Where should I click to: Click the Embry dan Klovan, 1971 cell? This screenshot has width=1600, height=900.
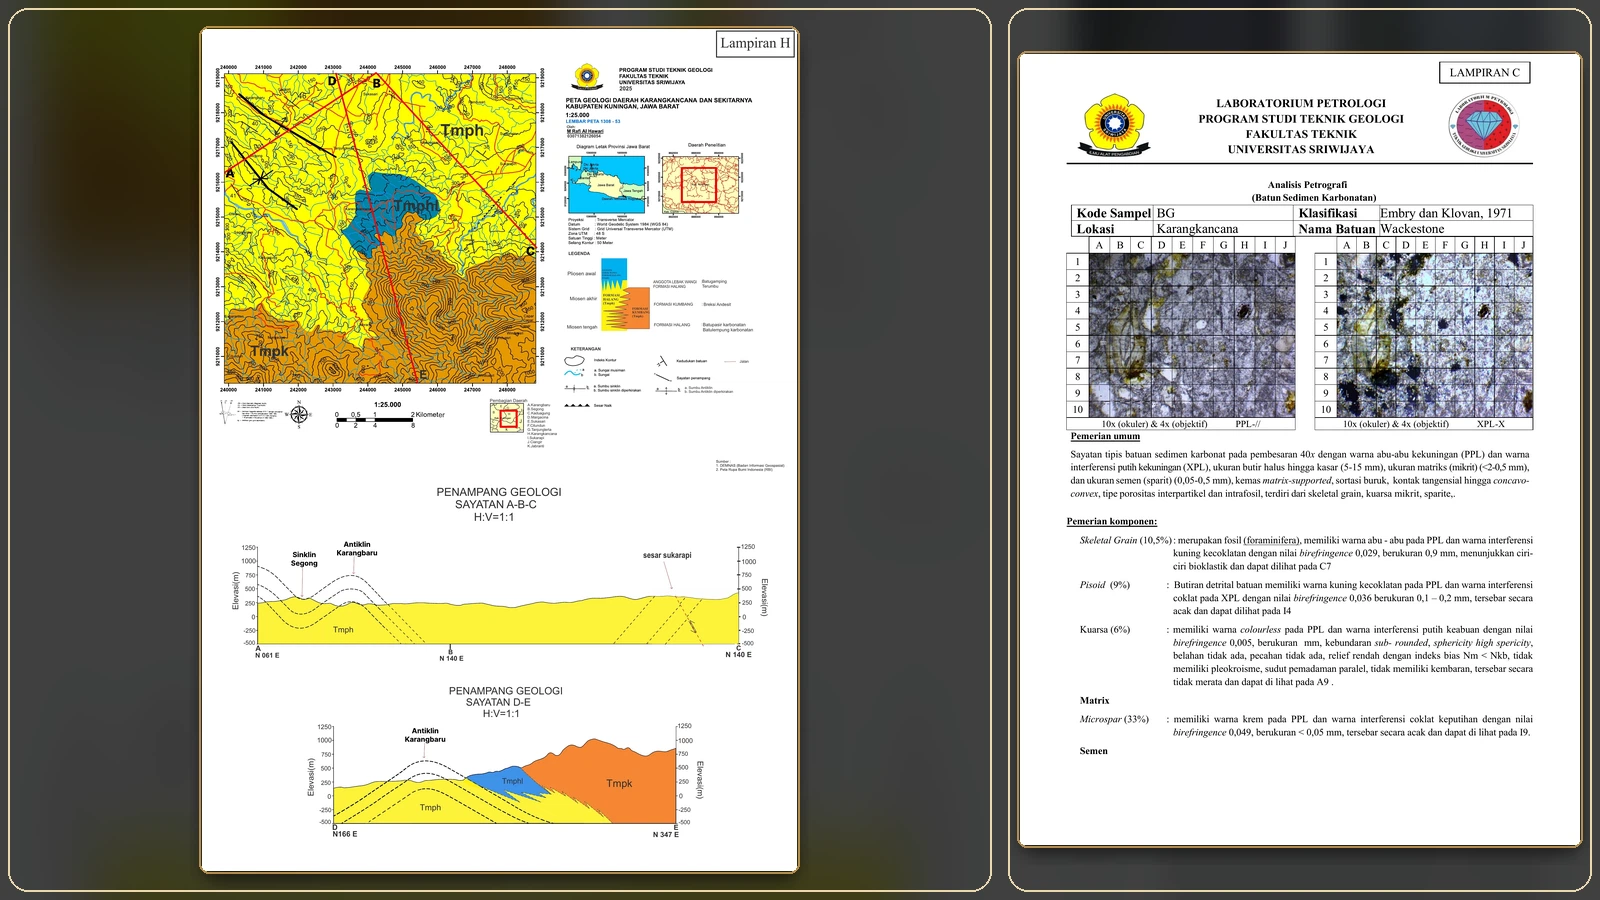coord(1446,213)
